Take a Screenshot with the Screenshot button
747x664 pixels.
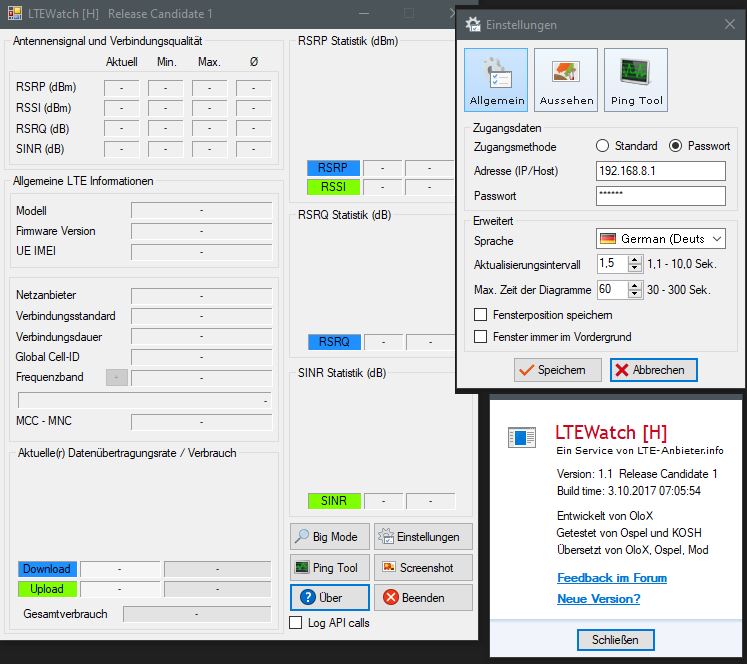(423, 567)
